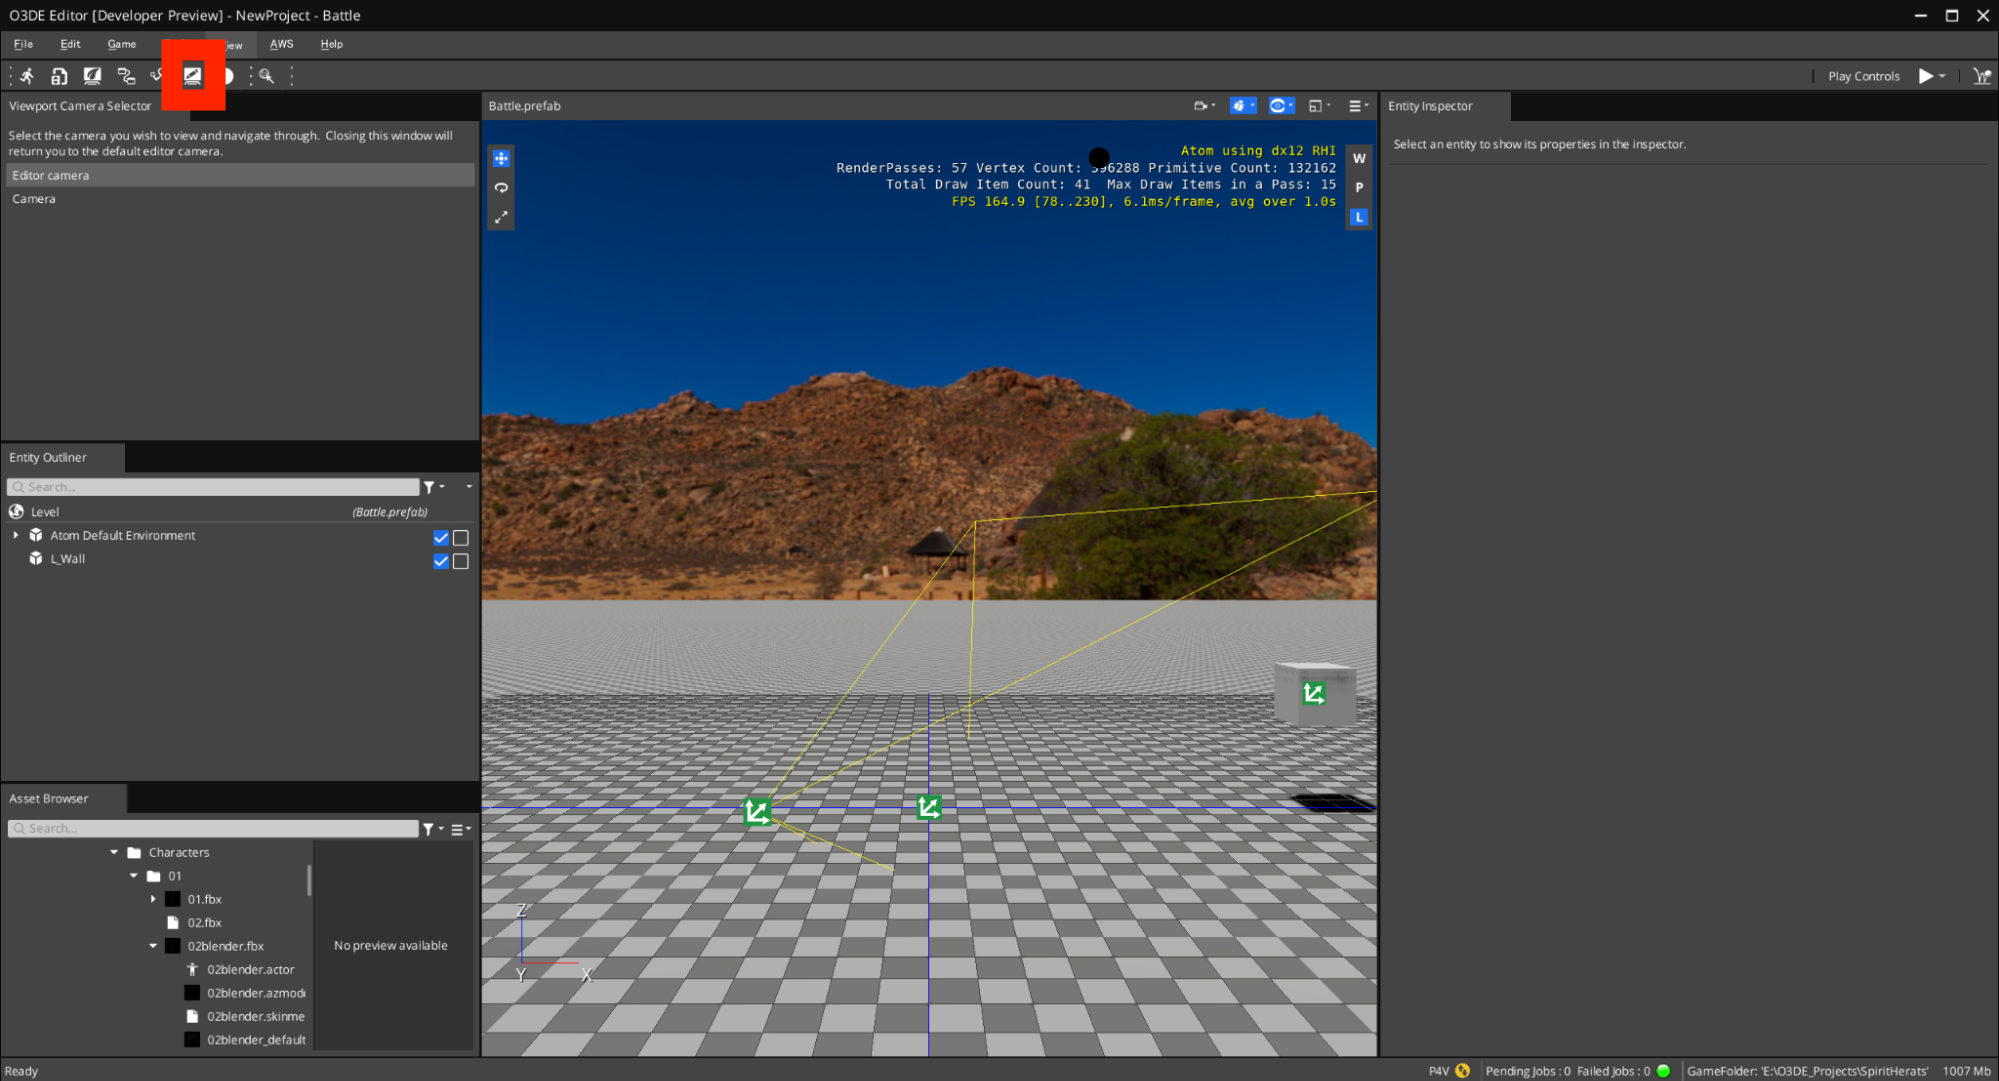Open the AWS menu

click(281, 44)
